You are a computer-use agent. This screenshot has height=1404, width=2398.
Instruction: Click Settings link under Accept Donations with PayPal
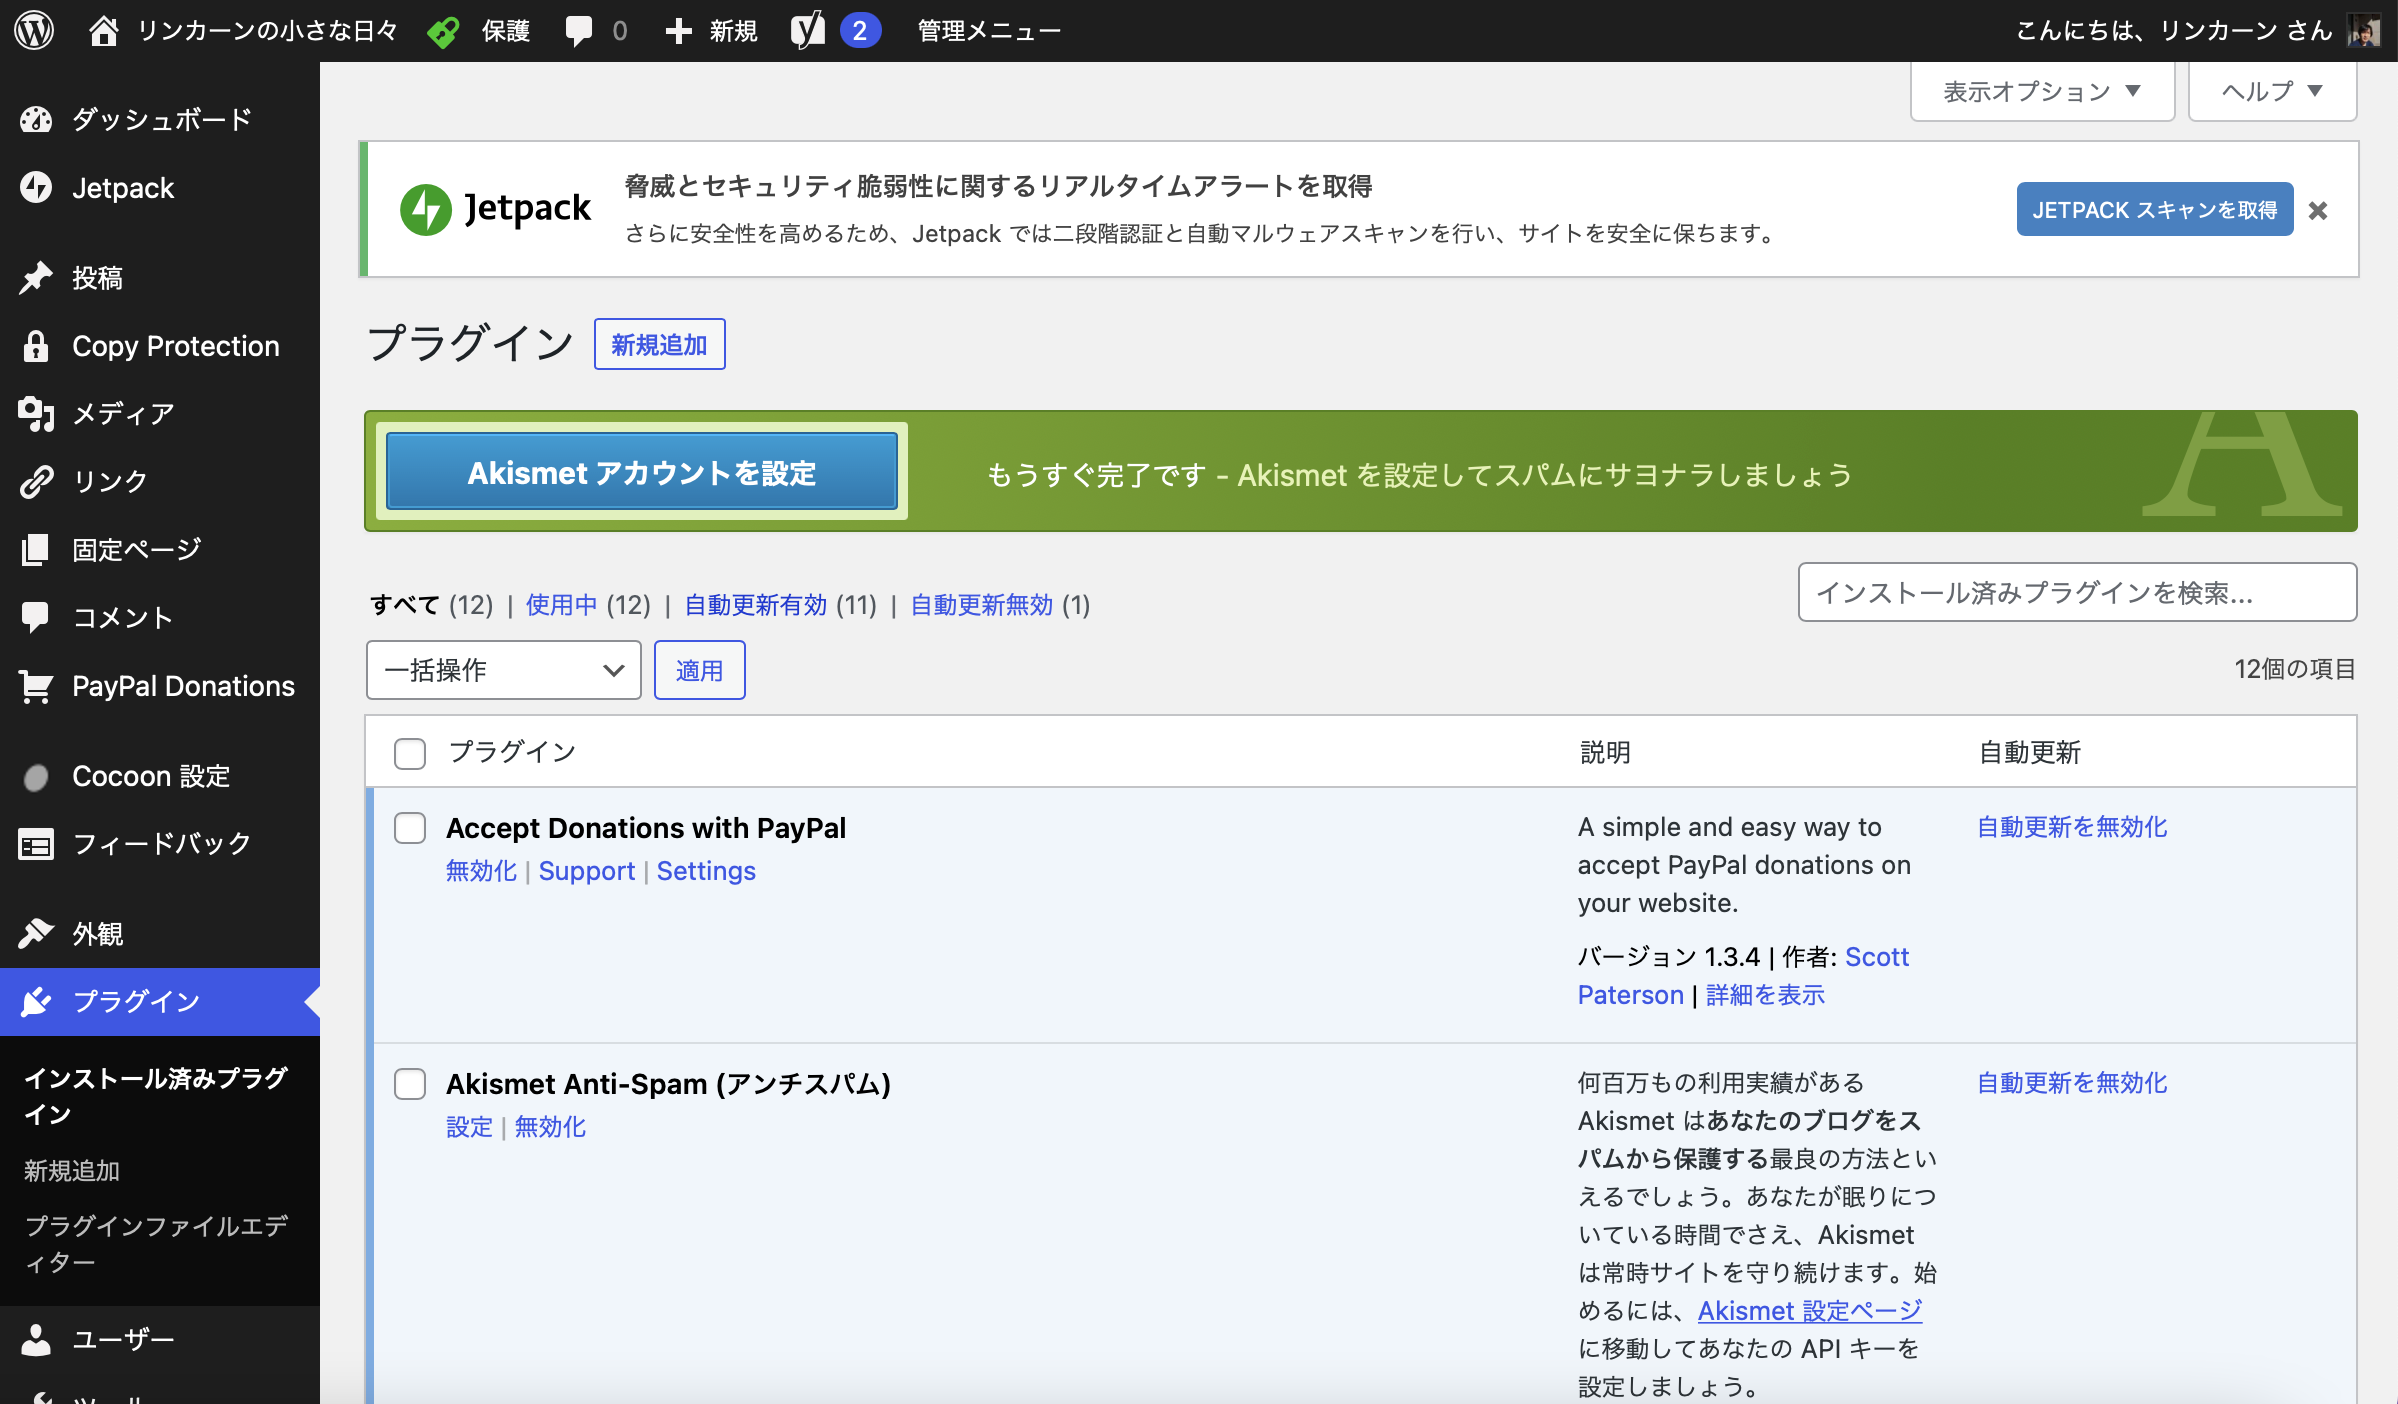click(x=706, y=871)
